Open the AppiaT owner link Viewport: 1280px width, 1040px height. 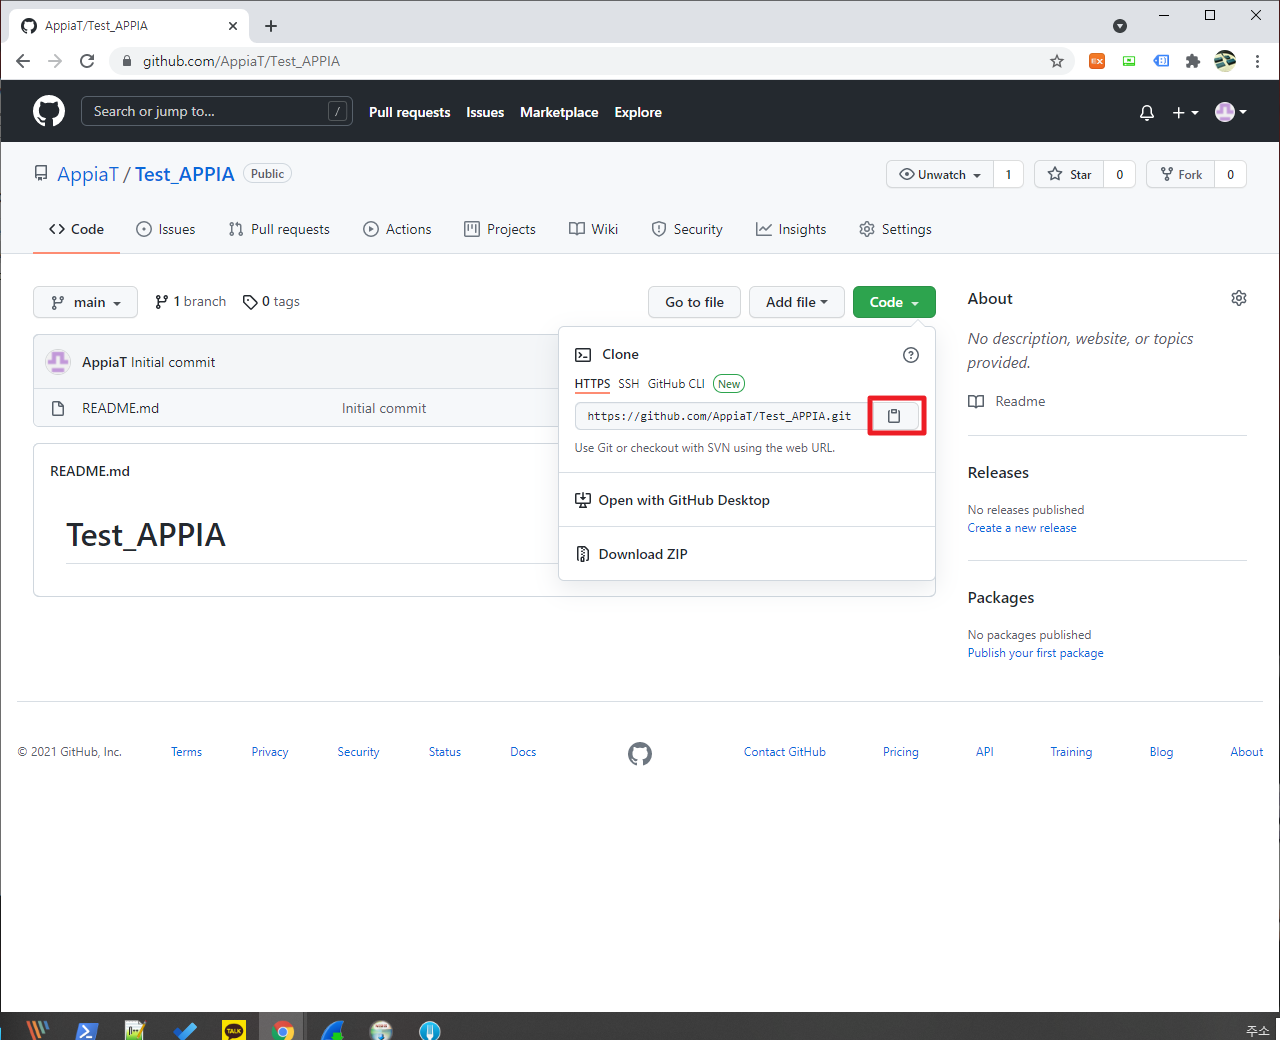coord(88,174)
